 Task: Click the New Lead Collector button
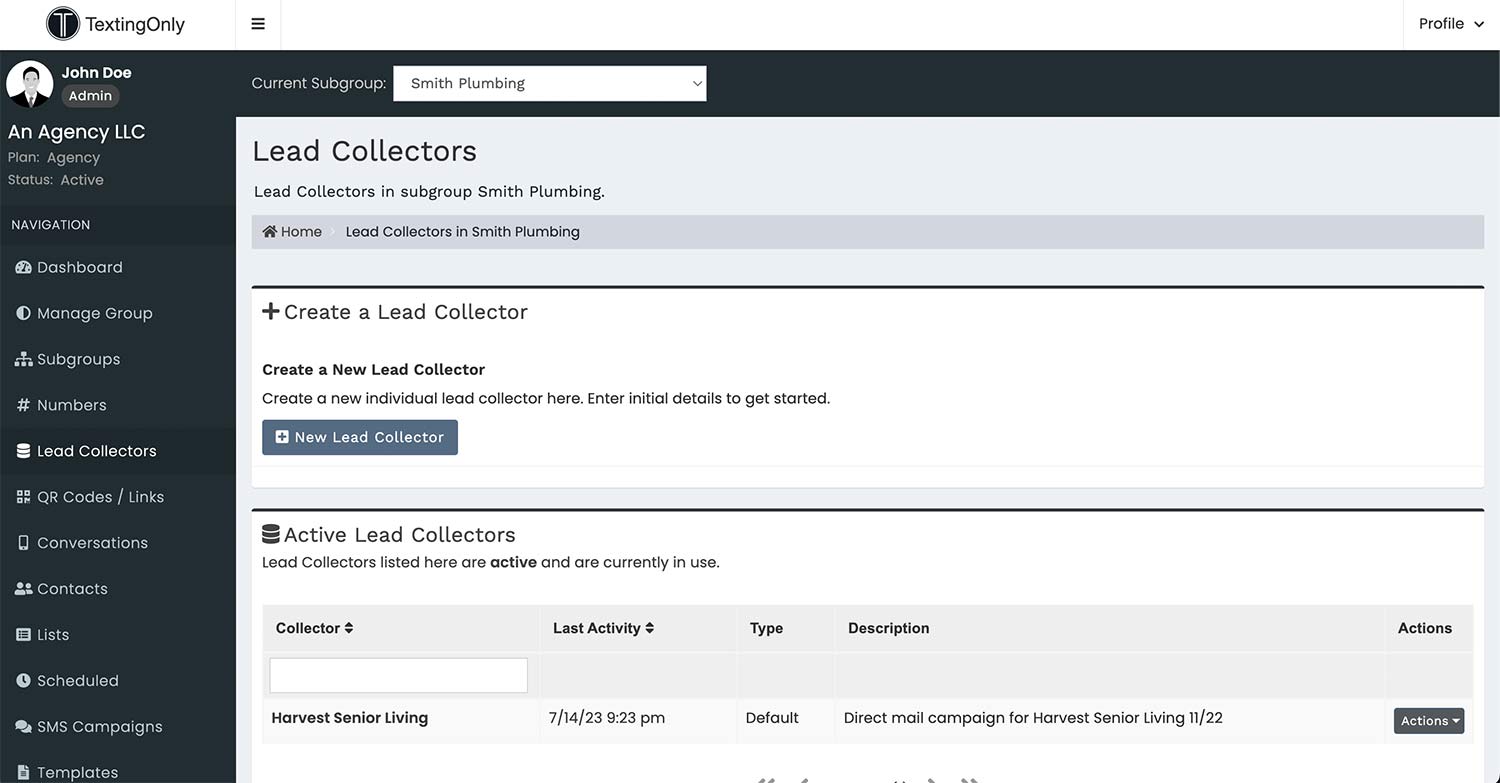point(359,437)
